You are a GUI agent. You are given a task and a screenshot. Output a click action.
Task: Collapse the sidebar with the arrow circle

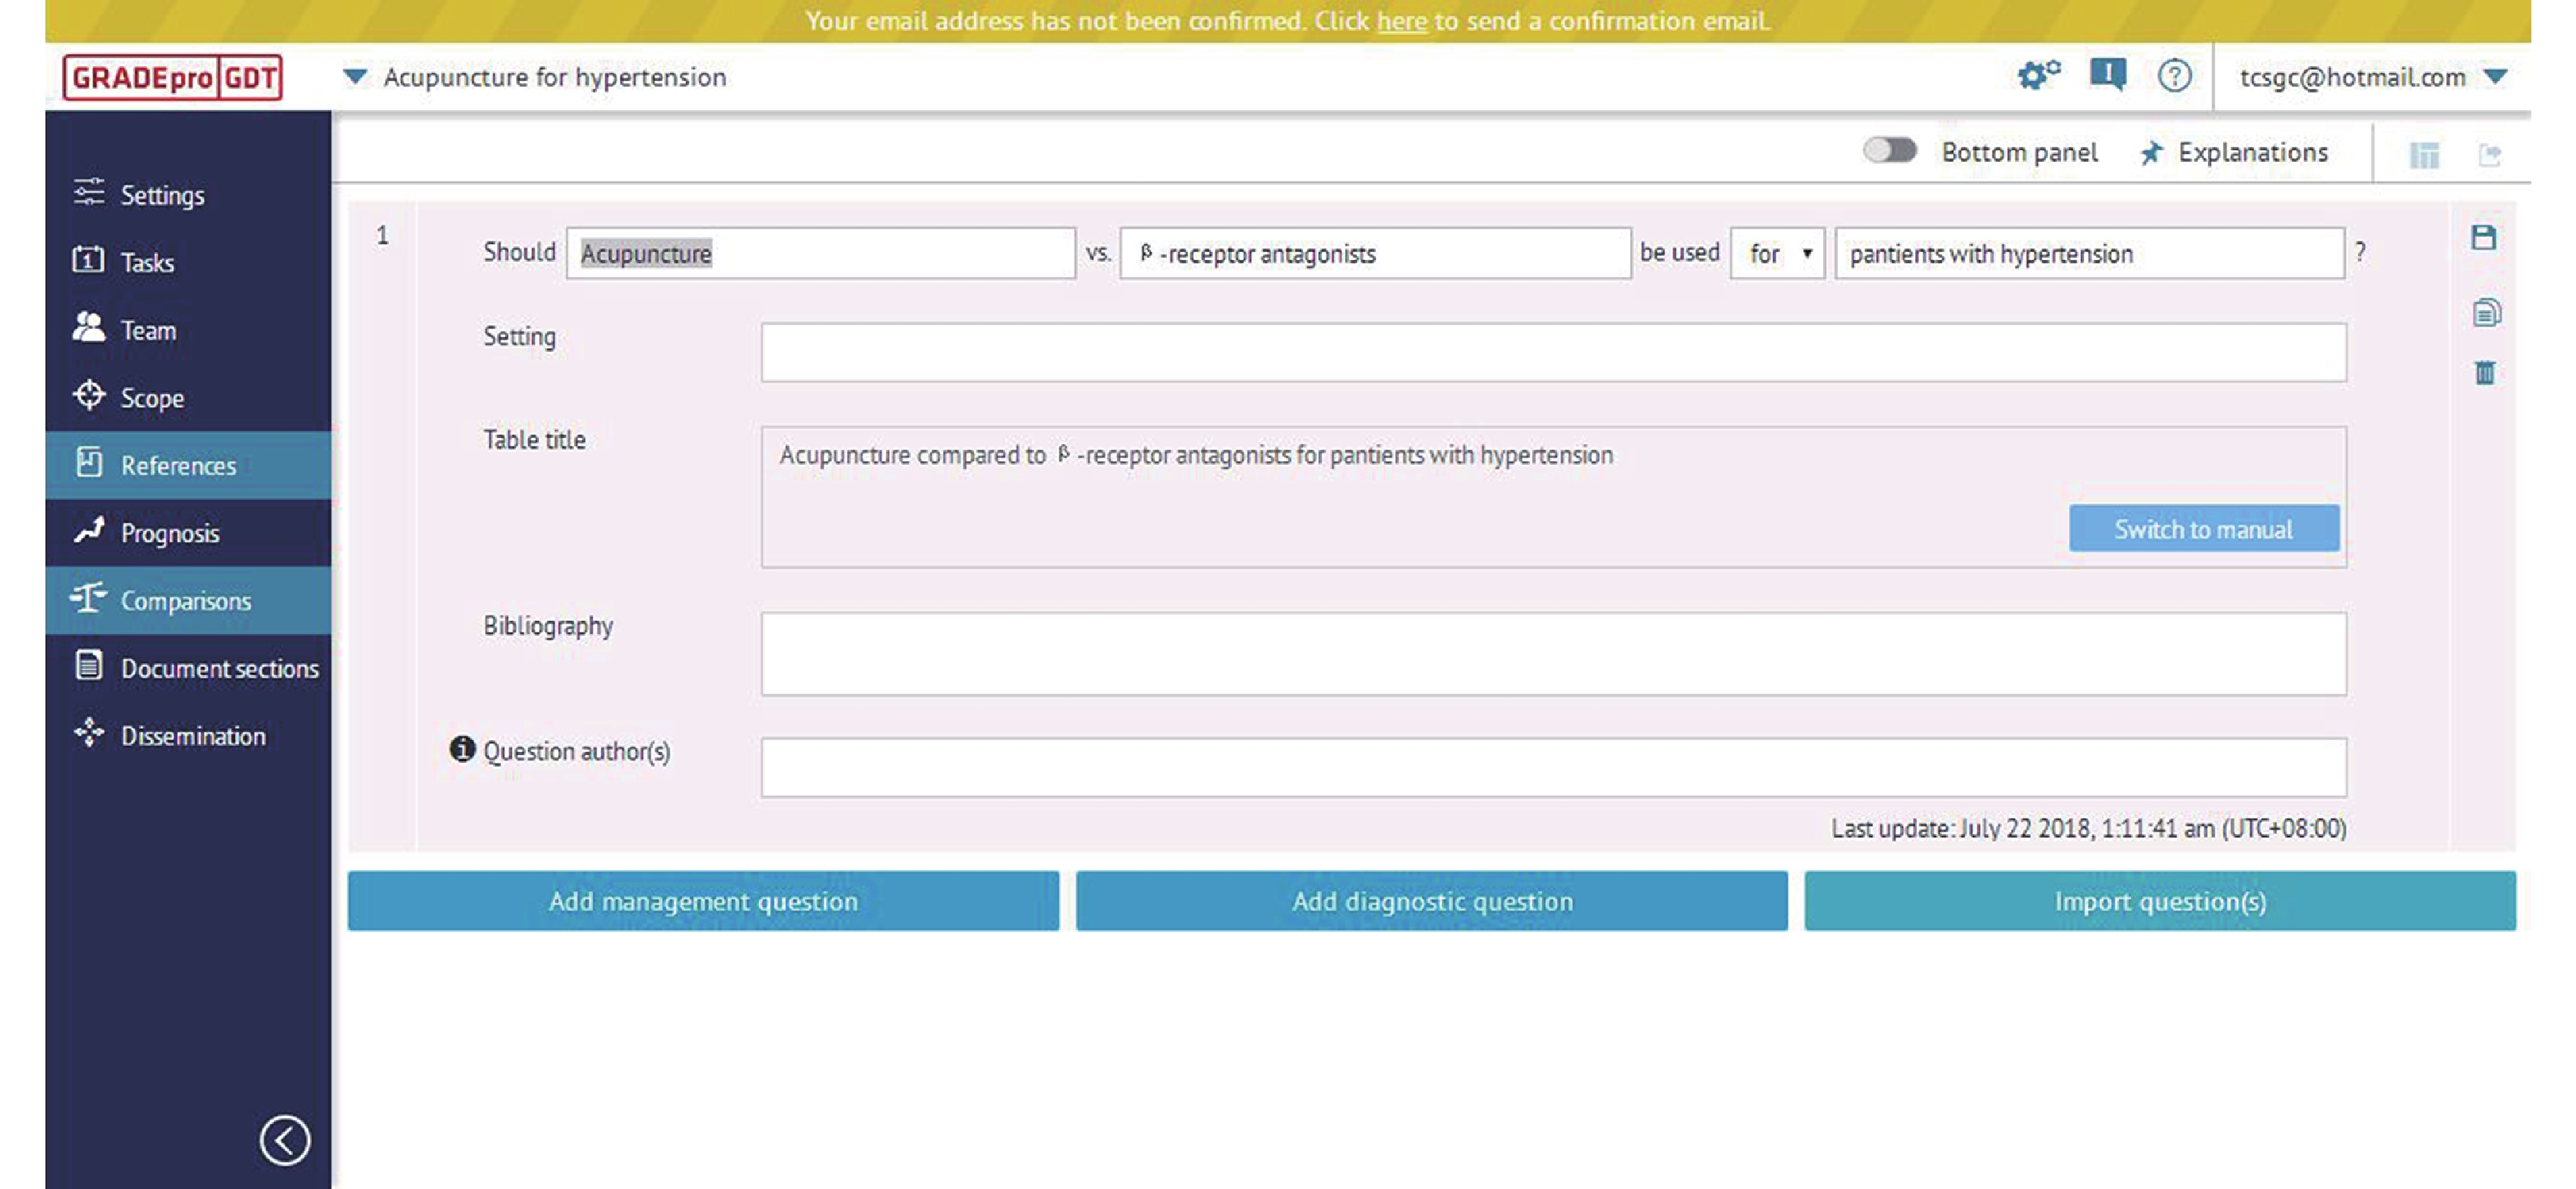point(285,1139)
